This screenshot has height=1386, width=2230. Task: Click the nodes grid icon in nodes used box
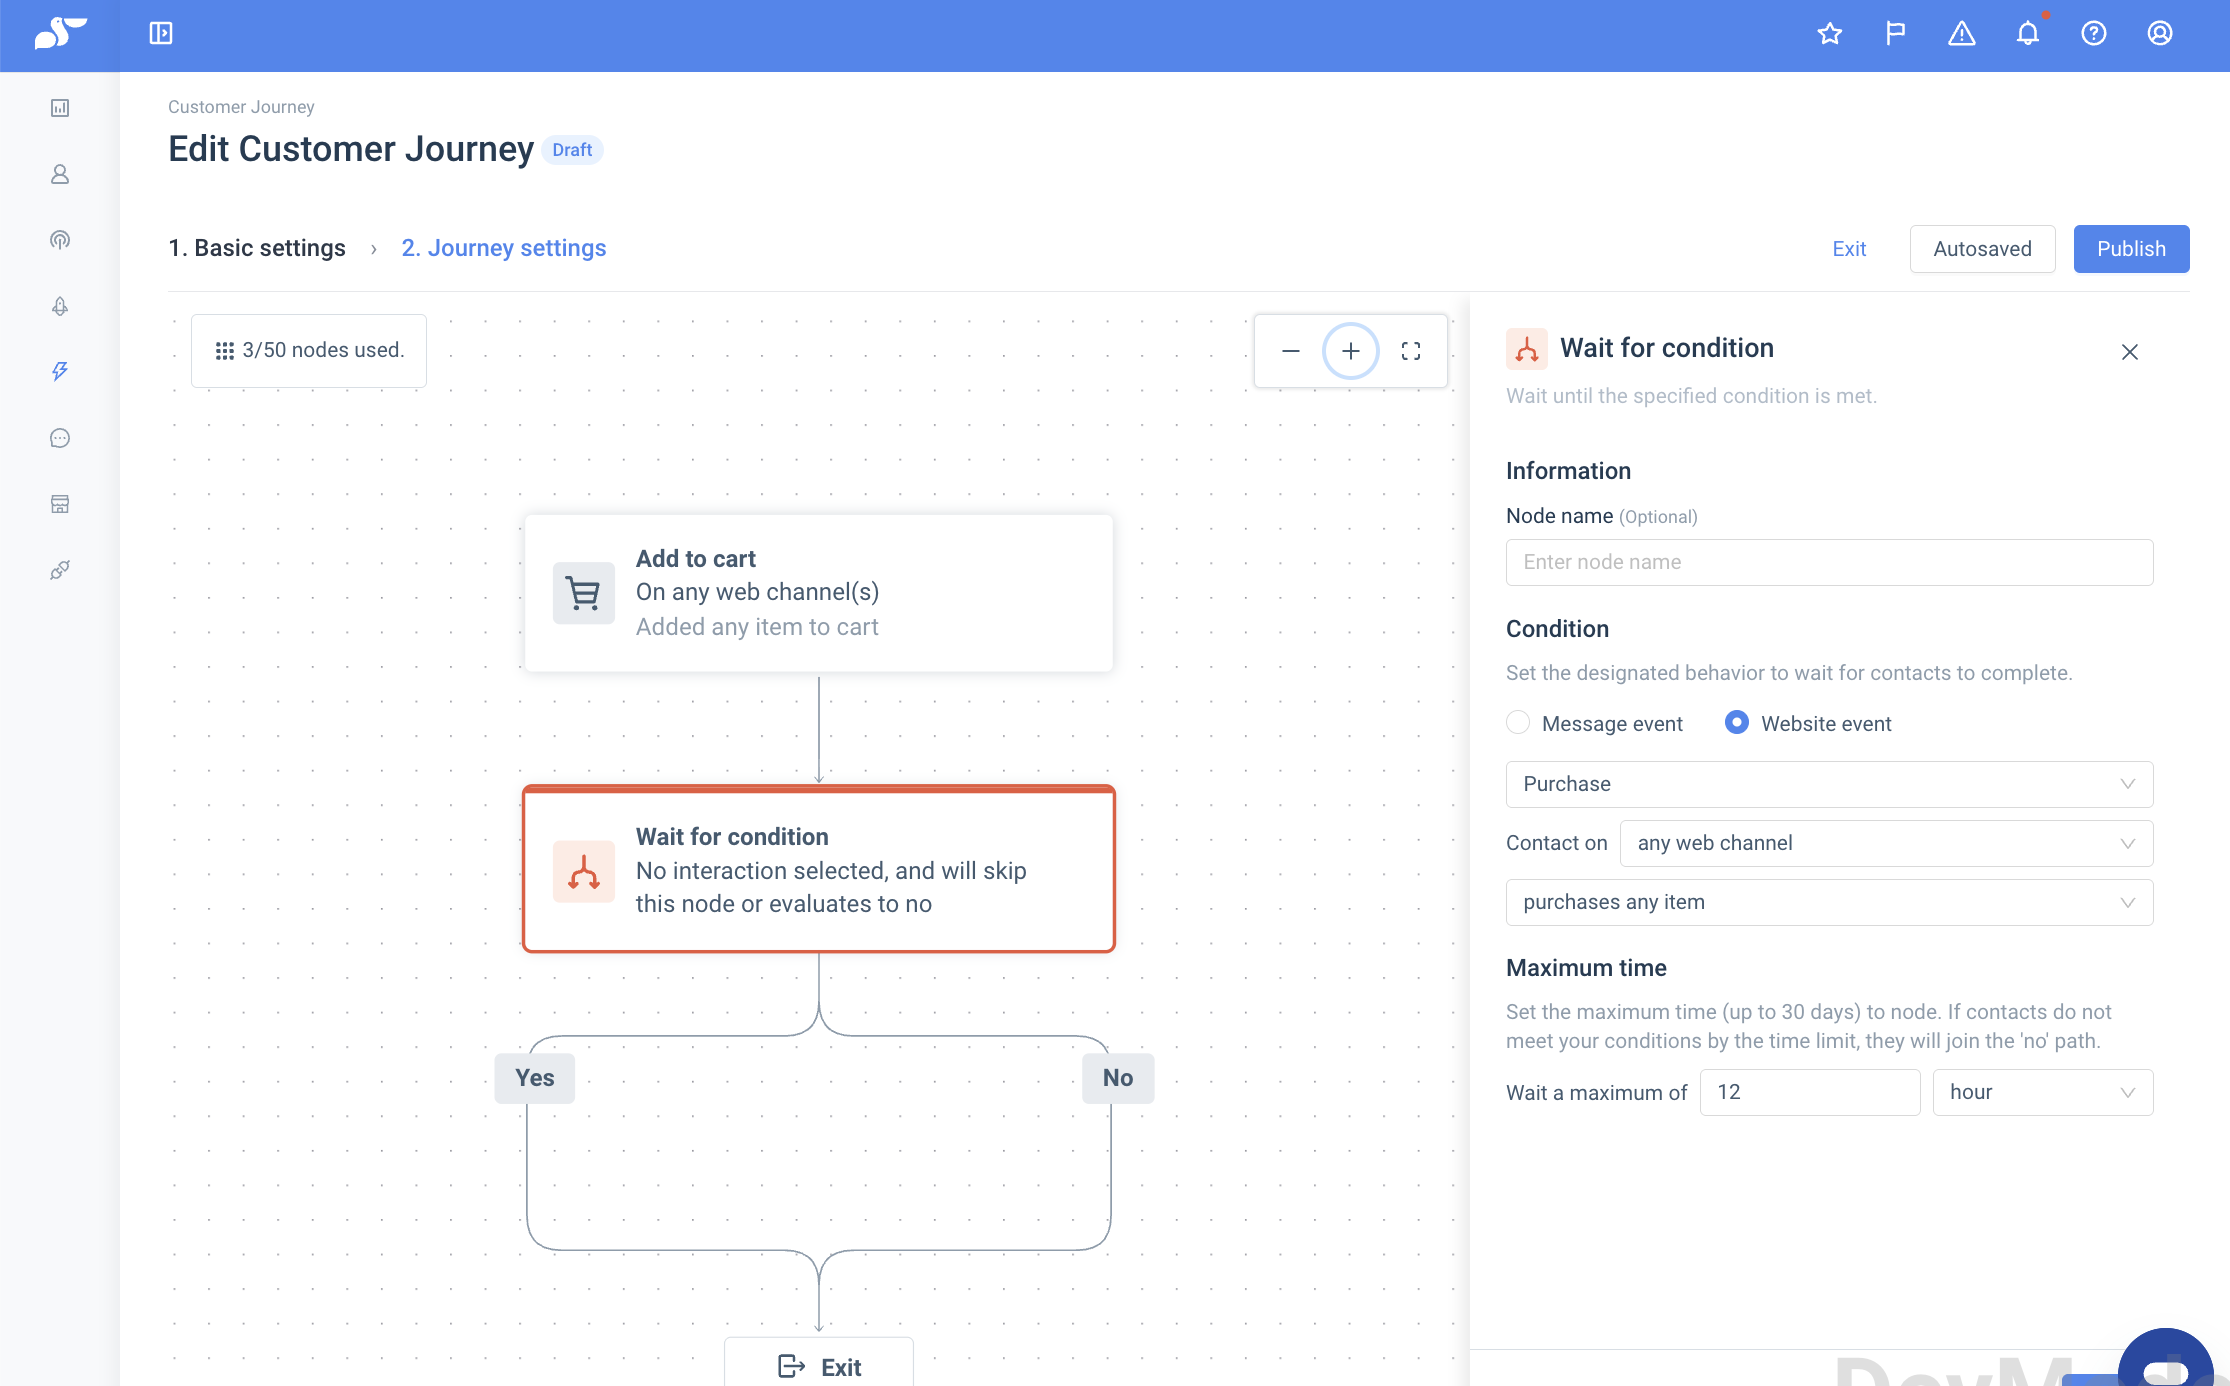(x=225, y=351)
